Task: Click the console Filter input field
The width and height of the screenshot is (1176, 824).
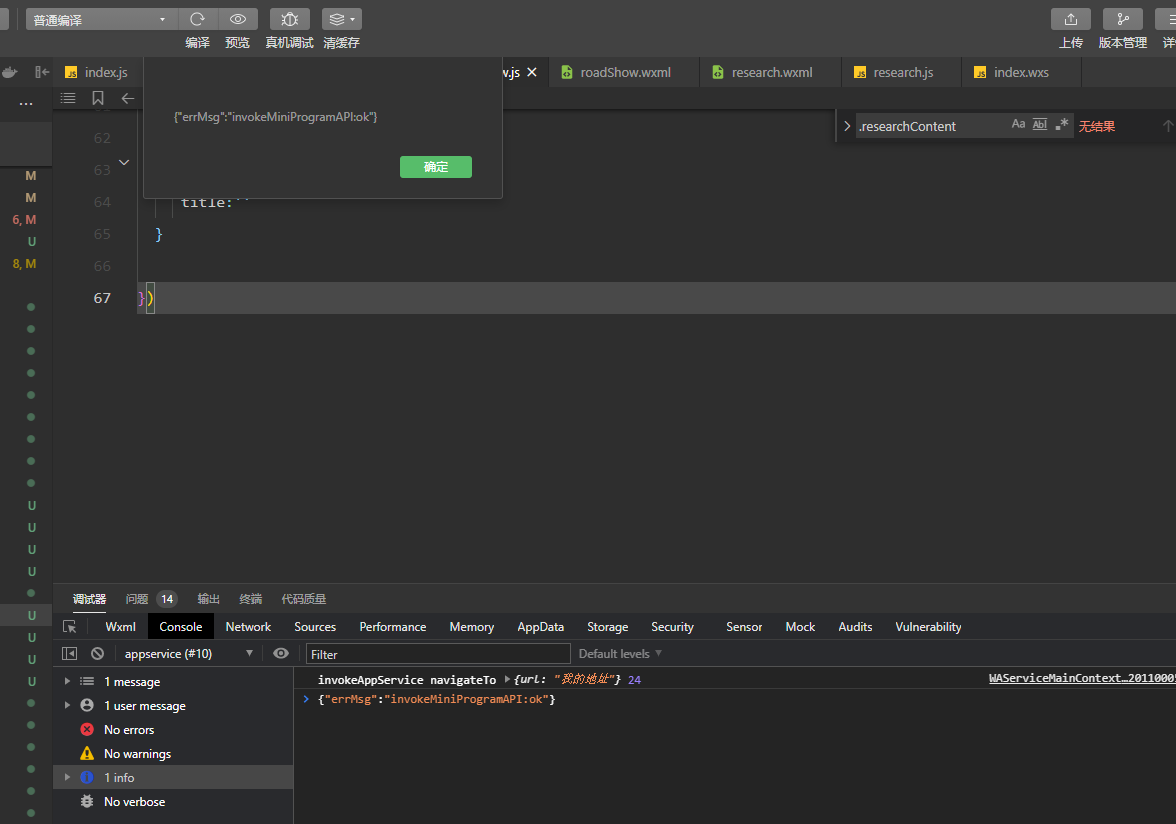Action: tap(438, 654)
